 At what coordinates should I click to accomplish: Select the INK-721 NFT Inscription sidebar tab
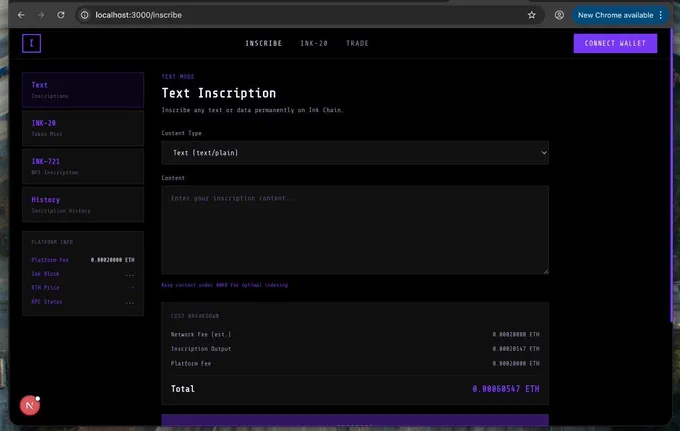[x=83, y=167]
